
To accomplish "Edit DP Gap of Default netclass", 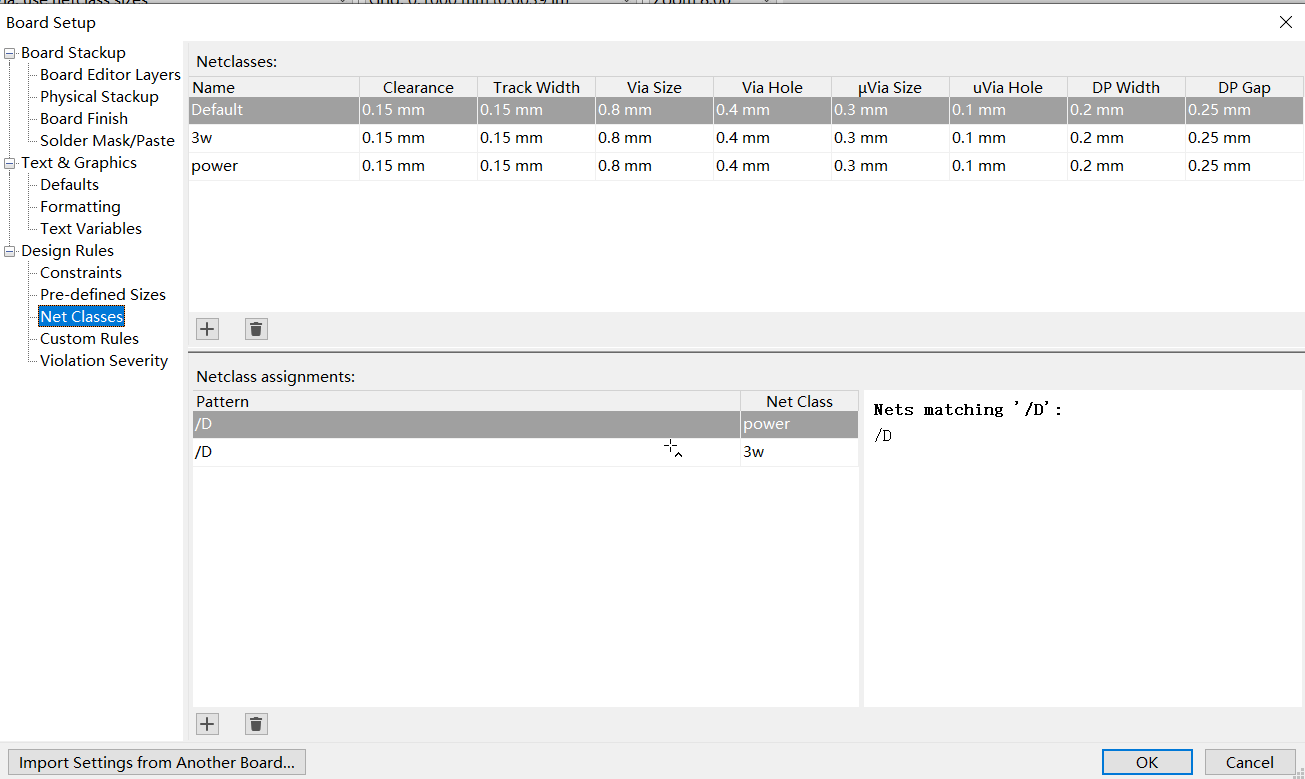I will (x=1244, y=110).
